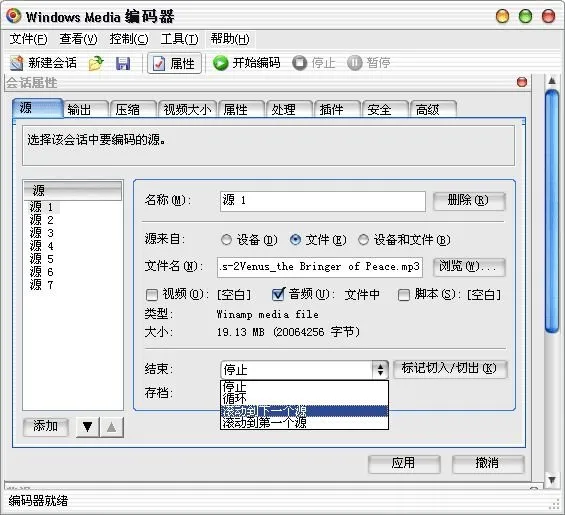The image size is (565, 515).
Task: Expand the 结束 dropdown arrow
Action: pos(380,369)
